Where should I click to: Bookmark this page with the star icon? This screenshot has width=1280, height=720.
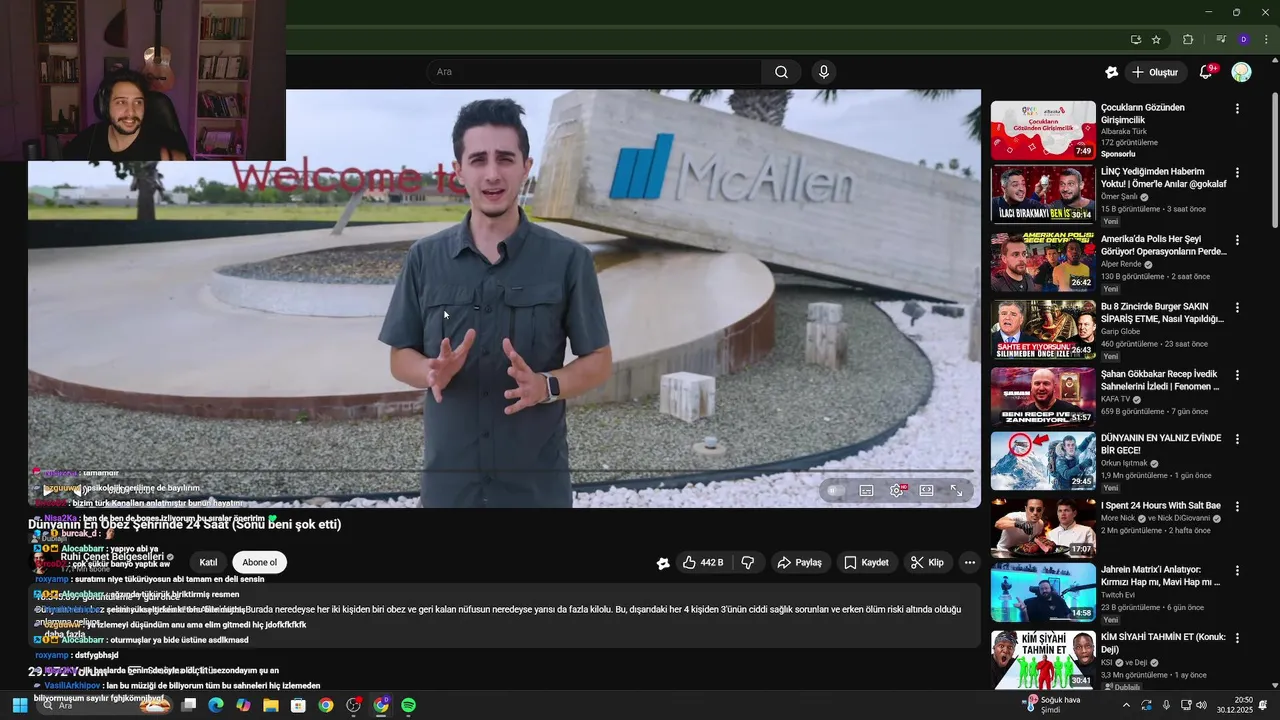(1156, 40)
